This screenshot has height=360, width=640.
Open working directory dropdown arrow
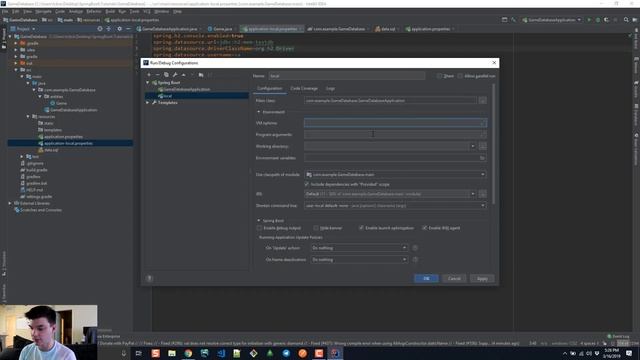click(473, 146)
